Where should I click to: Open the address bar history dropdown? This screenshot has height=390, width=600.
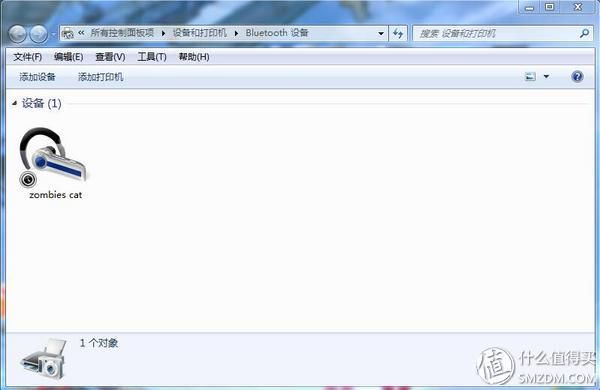coord(381,34)
